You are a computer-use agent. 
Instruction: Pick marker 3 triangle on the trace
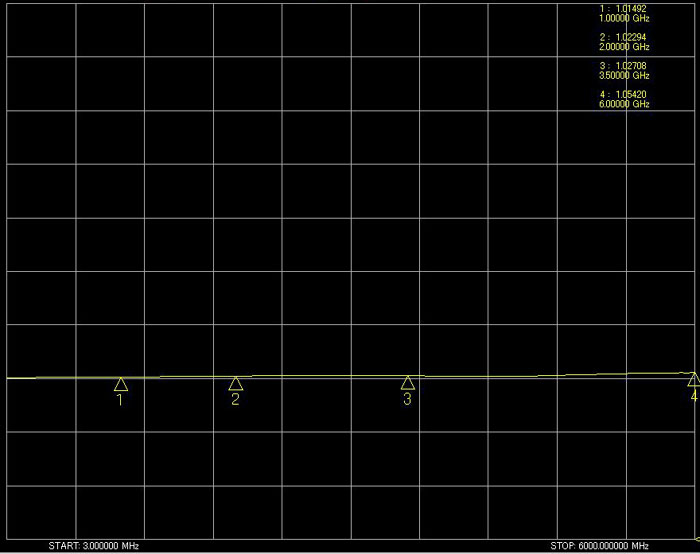tap(407, 383)
